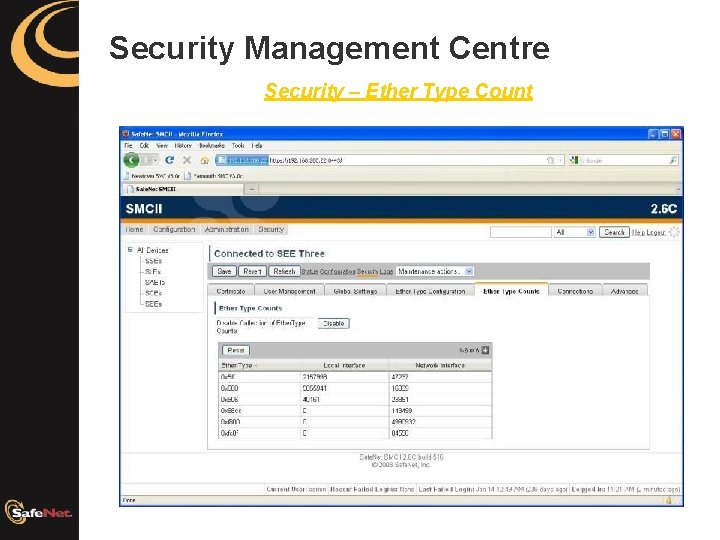This screenshot has height=540, width=720.
Task: Open the Status link
Action: (x=309, y=272)
